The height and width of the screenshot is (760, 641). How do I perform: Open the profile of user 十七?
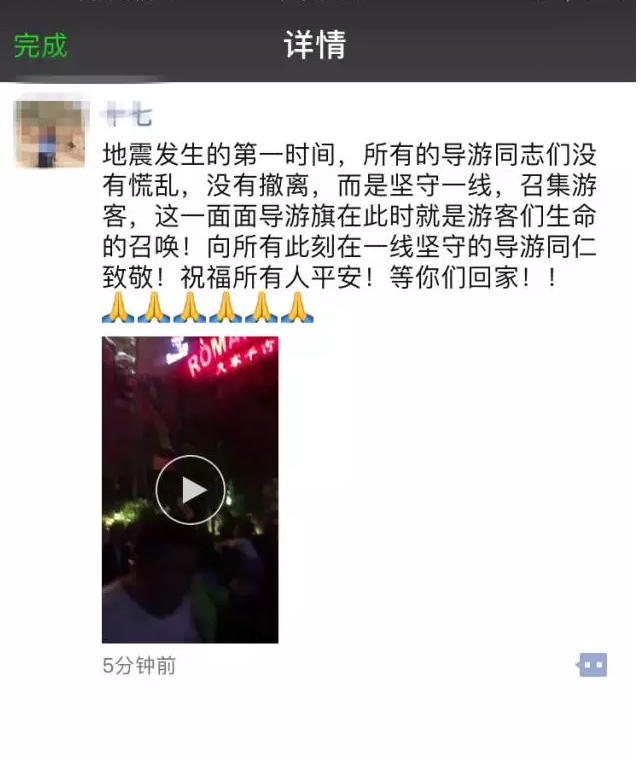point(128,117)
